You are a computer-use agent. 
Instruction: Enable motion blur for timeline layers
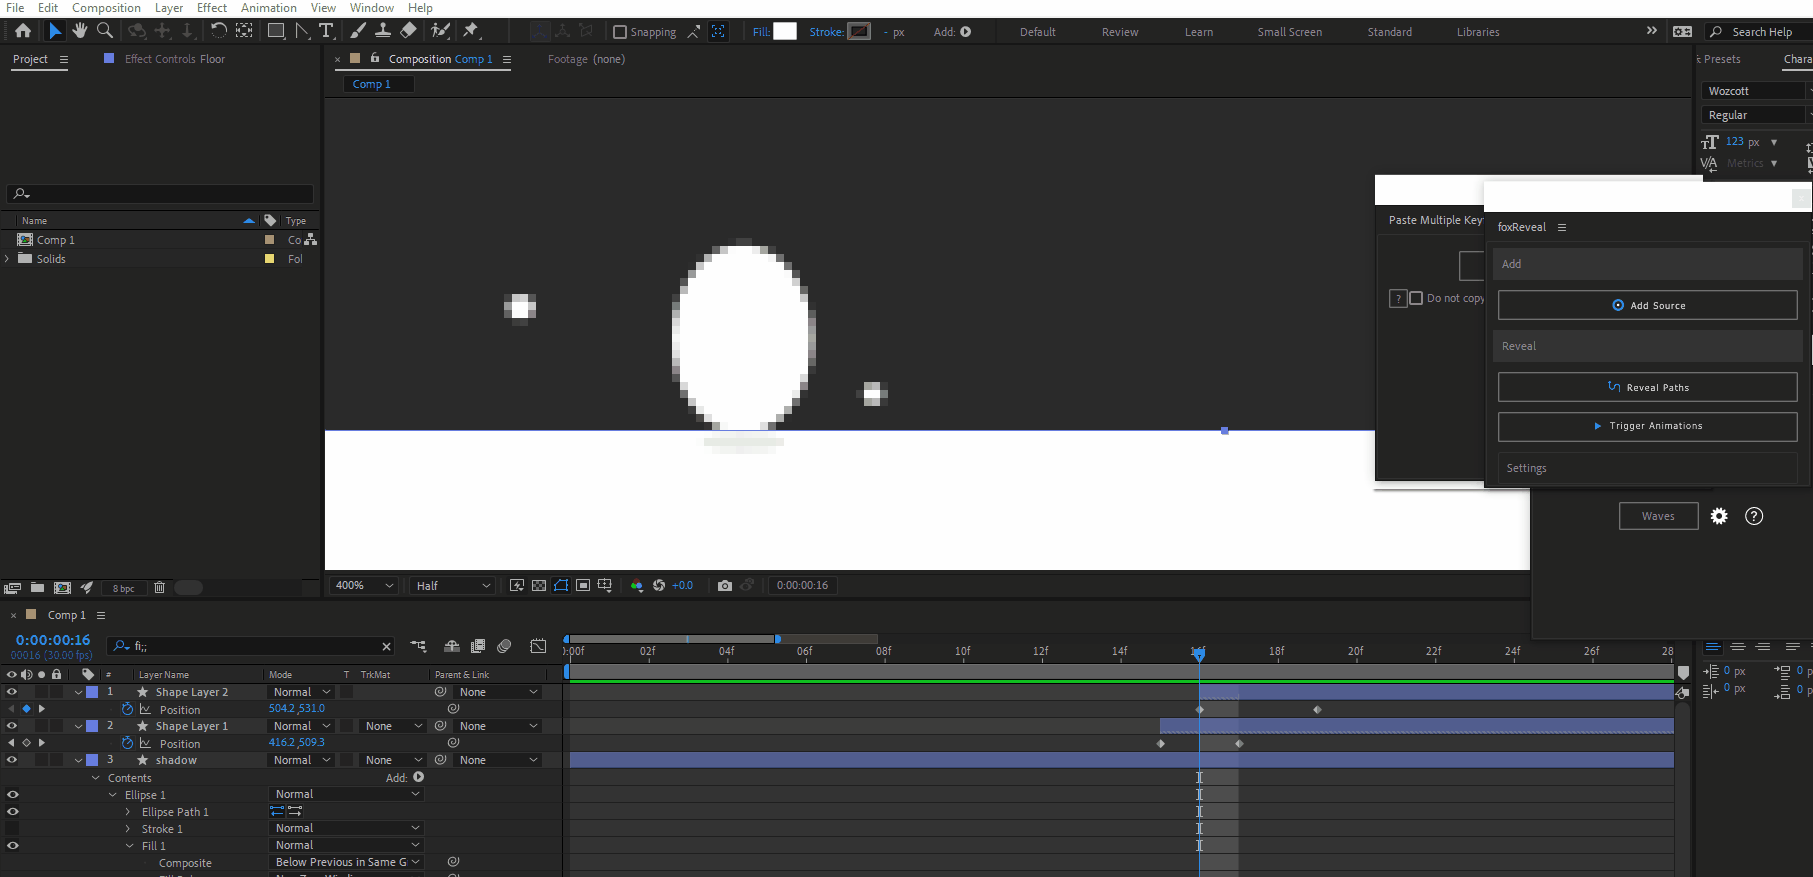(504, 646)
